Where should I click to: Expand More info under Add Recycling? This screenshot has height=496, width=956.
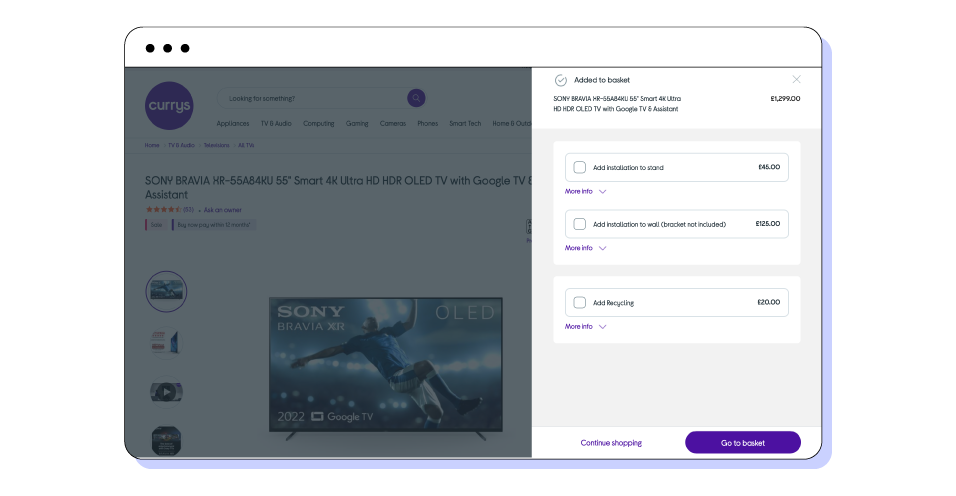586,326
